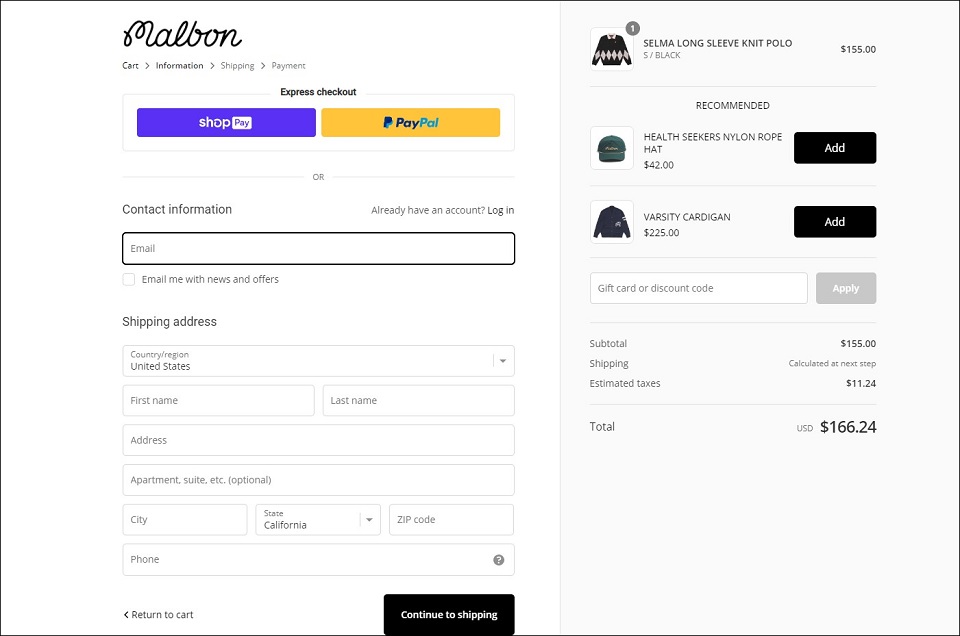
Task: Focus the gift card or discount code field
Action: click(699, 288)
